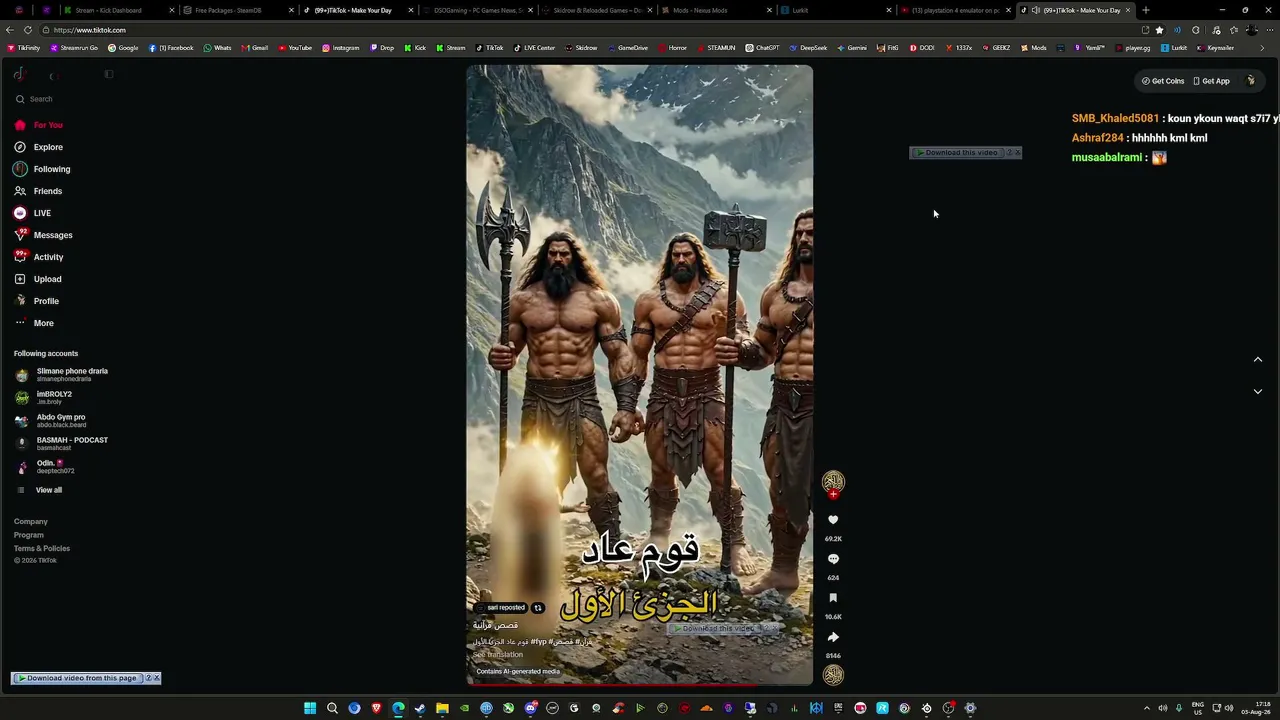Share the video with the arrow icon
This screenshot has height=720, width=1280.
click(x=833, y=637)
